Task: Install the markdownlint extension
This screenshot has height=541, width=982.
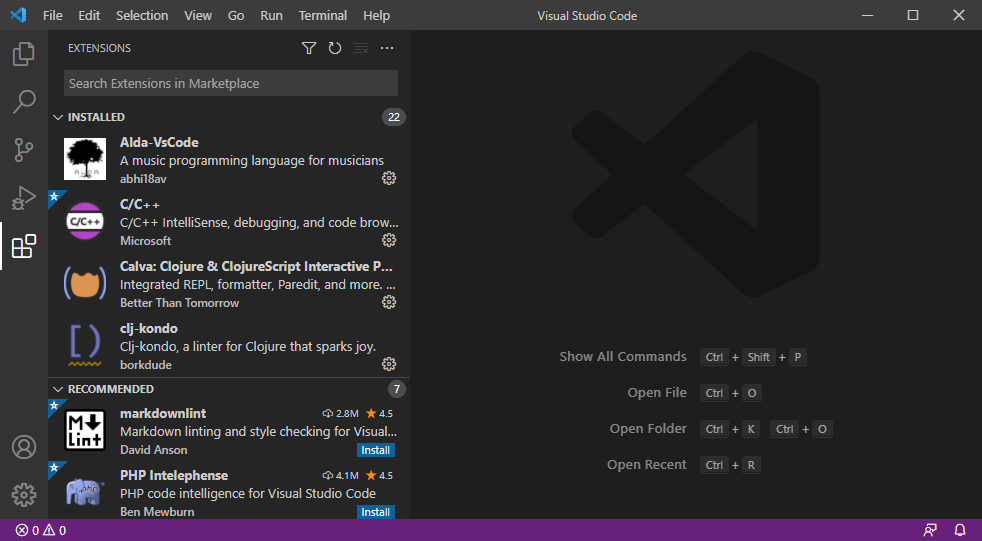Action: pos(376,450)
